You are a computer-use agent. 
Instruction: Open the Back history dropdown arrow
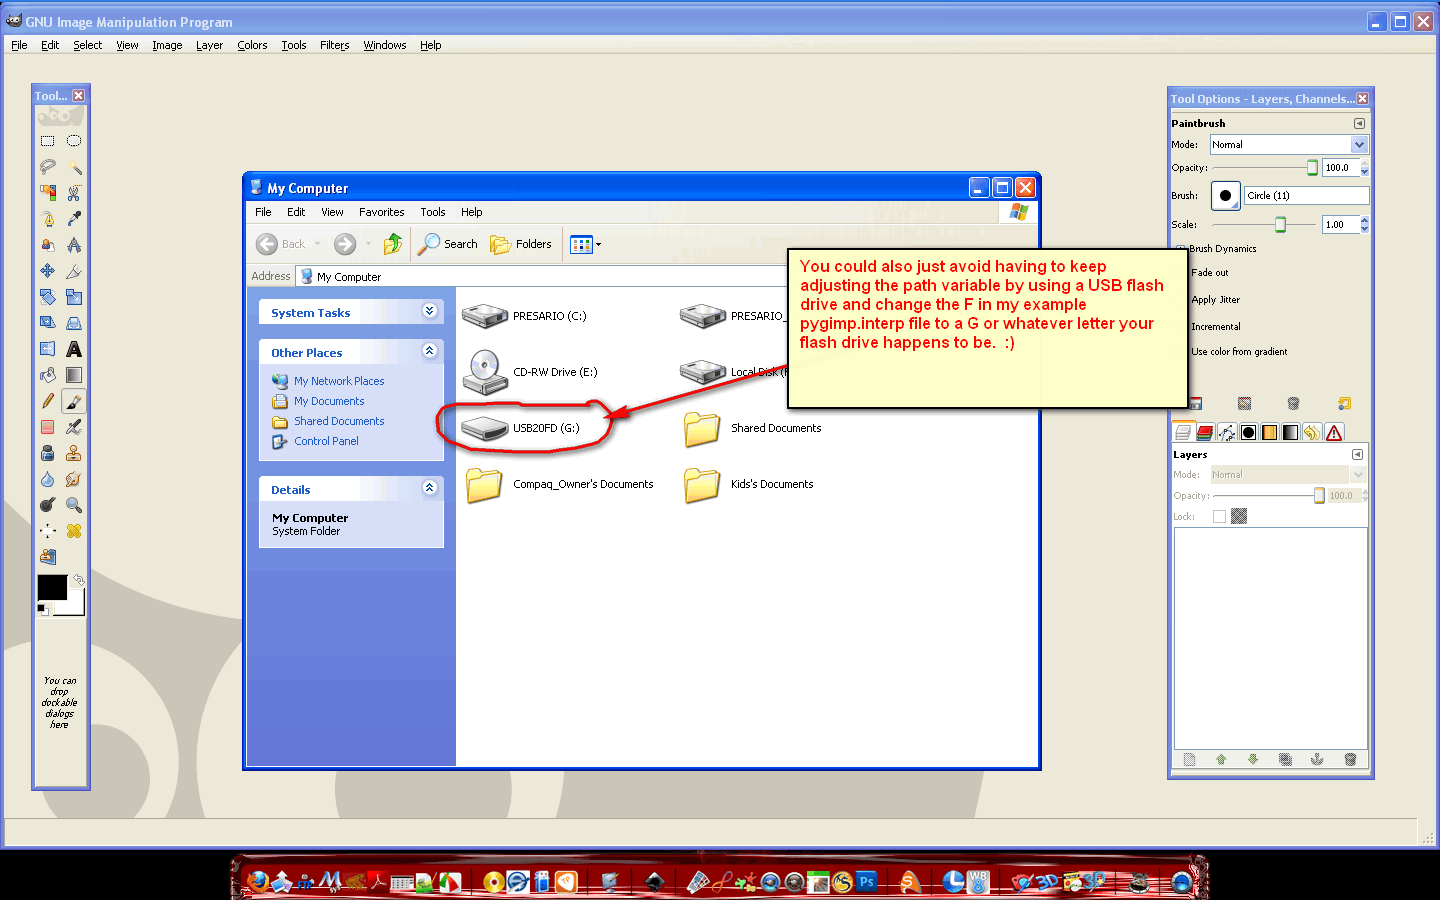pos(317,244)
